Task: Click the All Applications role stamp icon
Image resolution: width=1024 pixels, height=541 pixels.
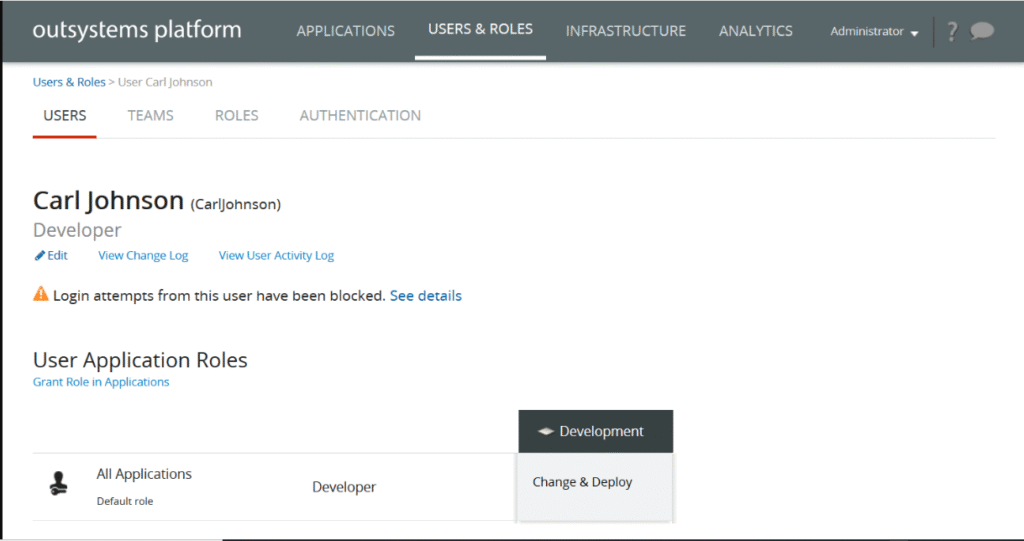Action: (x=59, y=485)
